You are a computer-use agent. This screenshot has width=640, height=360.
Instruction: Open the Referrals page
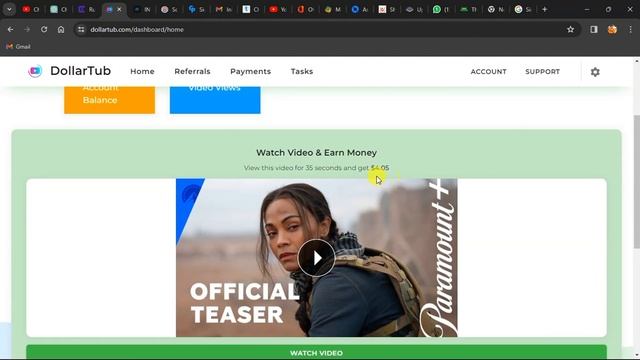[x=192, y=71]
